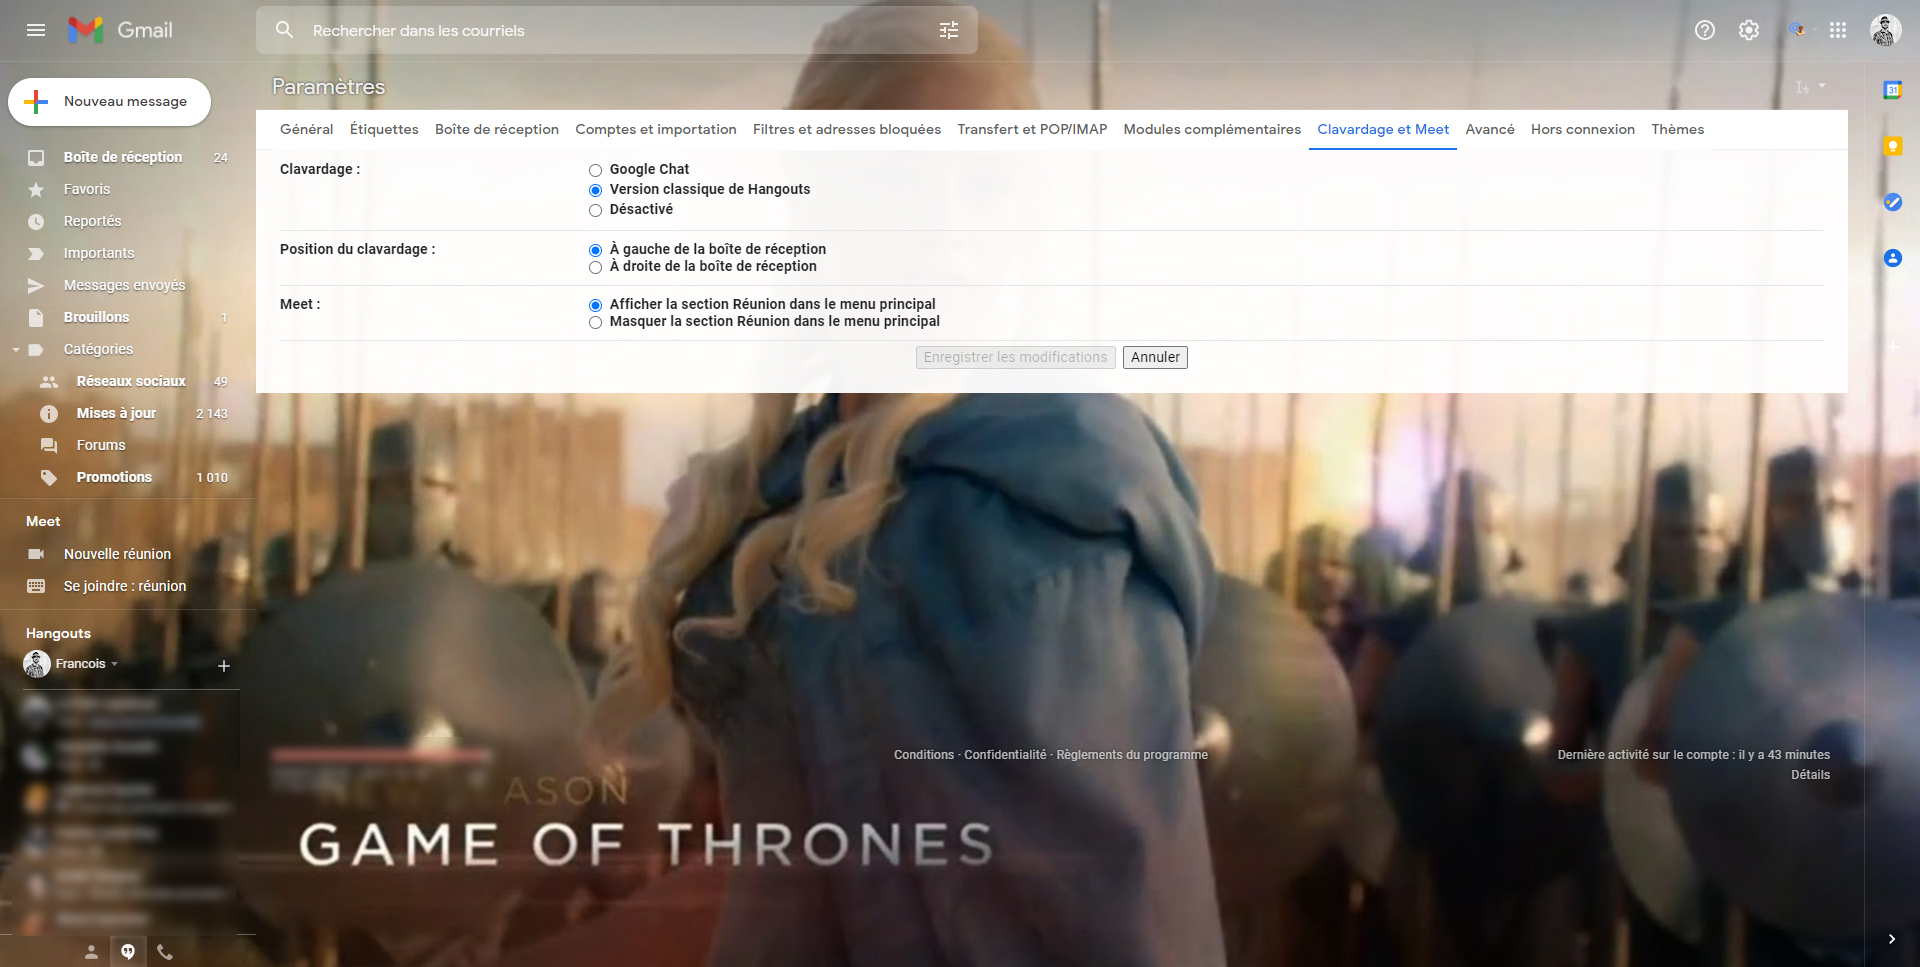Open search options filter icon
Viewport: 1920px width, 967px height.
click(x=949, y=30)
